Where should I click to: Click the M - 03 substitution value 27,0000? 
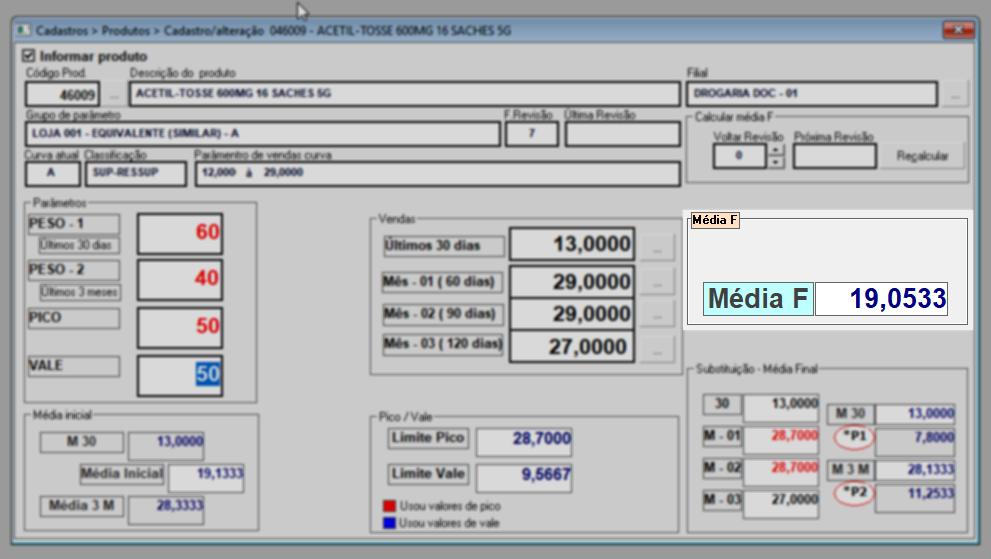click(781, 505)
